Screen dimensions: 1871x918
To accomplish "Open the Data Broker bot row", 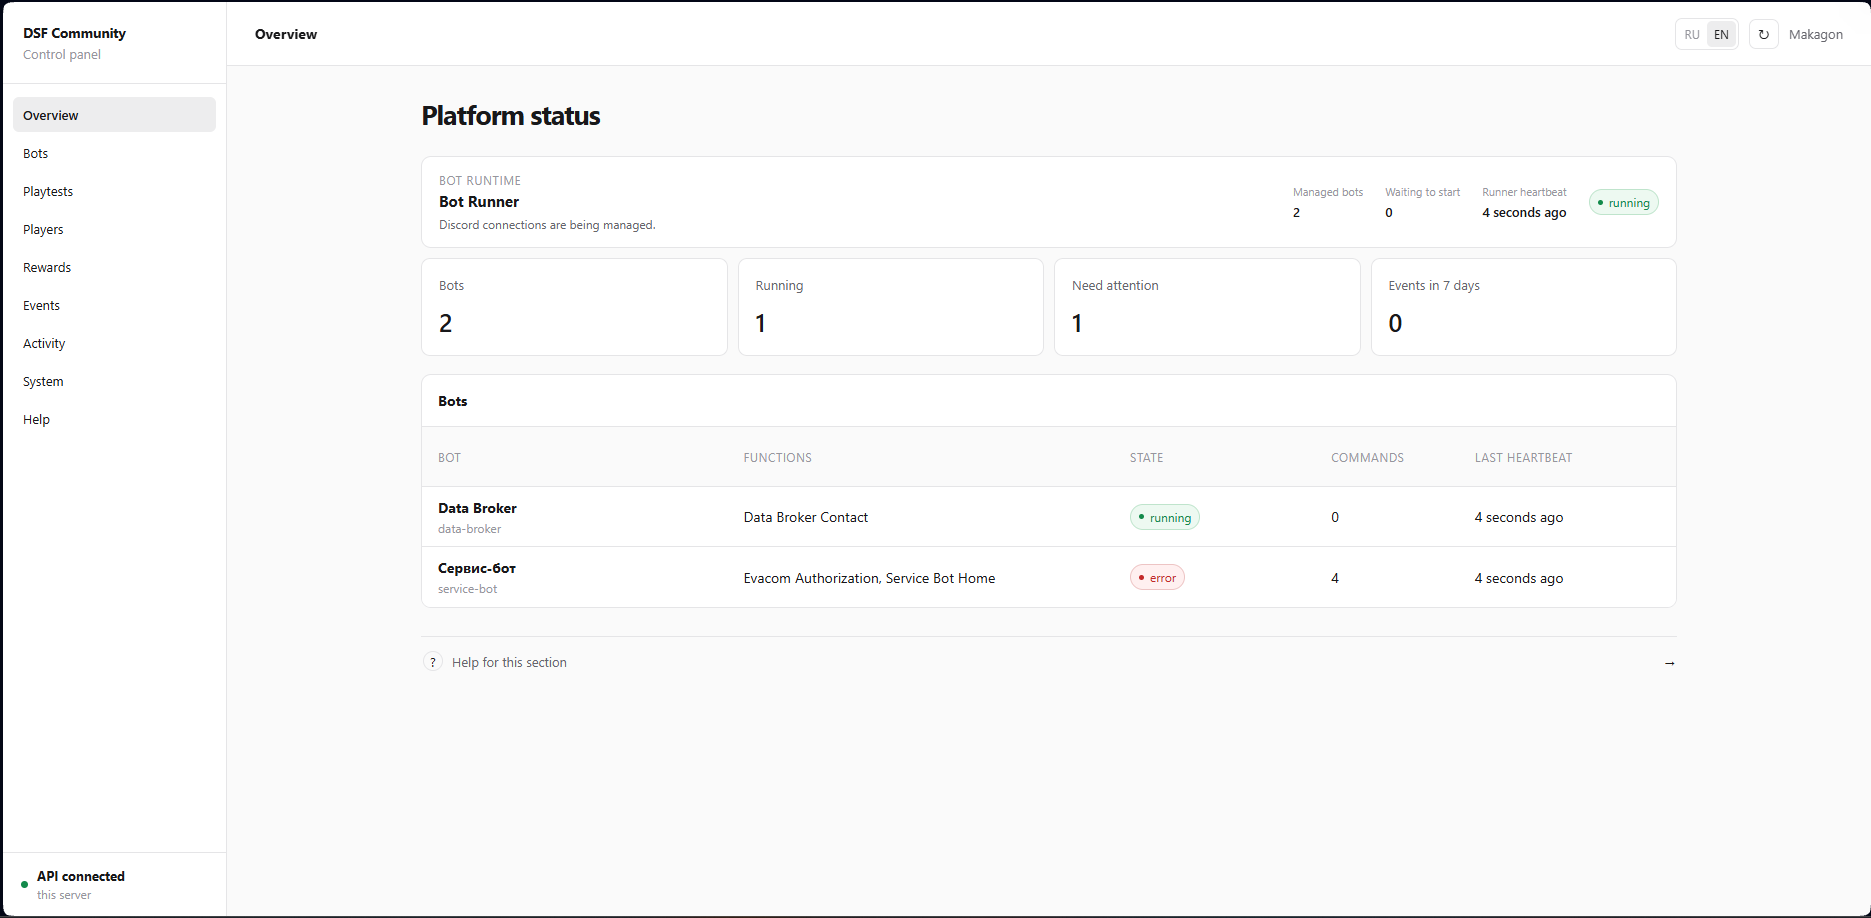I will coord(1048,517).
